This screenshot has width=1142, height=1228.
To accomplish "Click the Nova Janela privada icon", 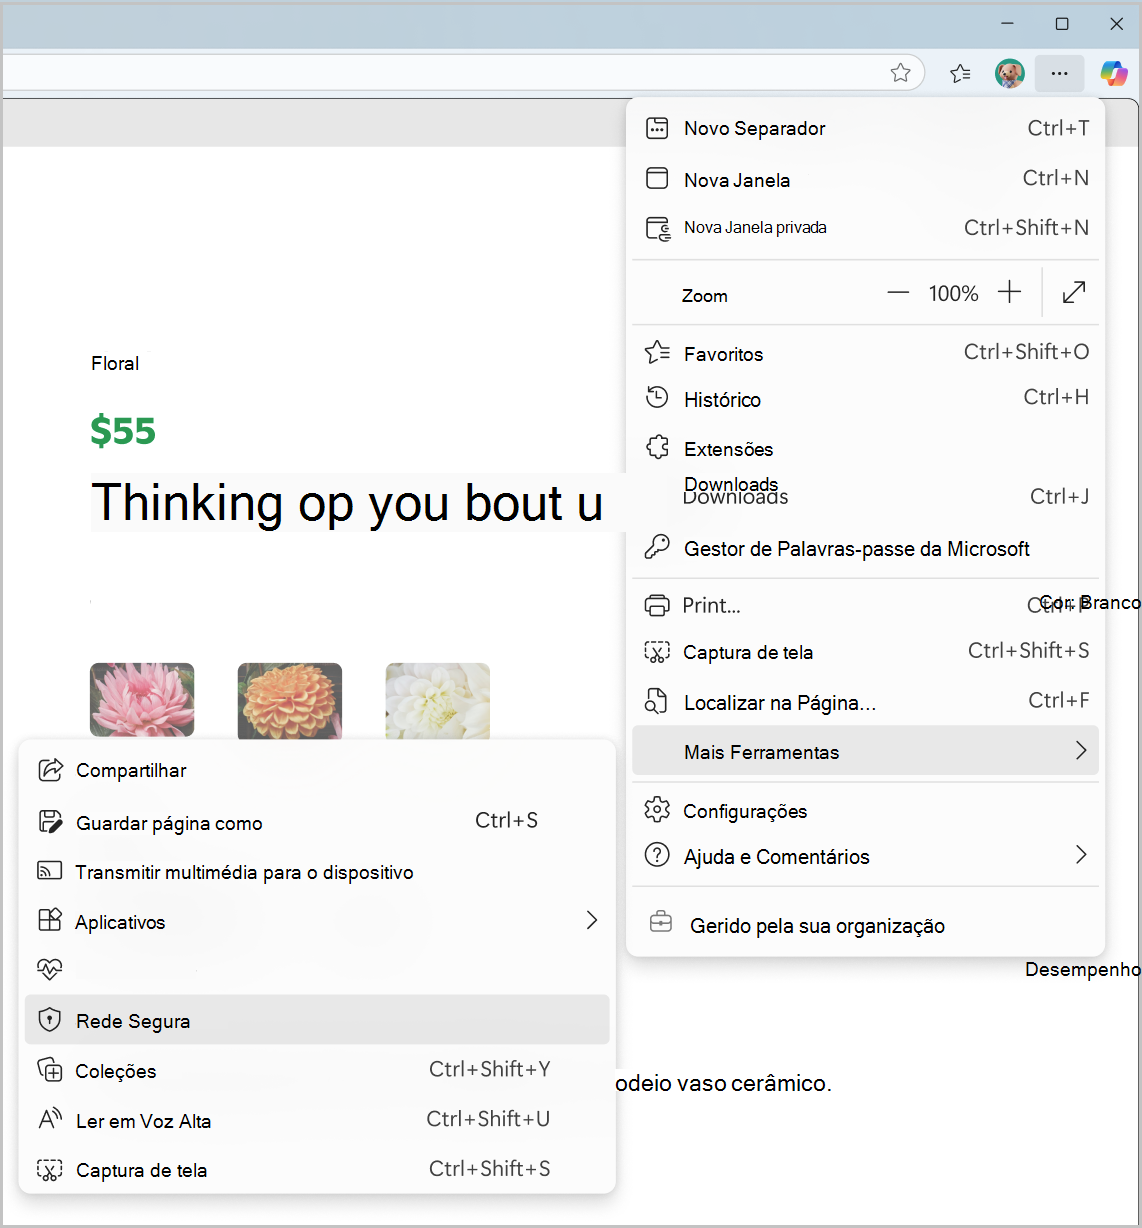I will 658,229.
